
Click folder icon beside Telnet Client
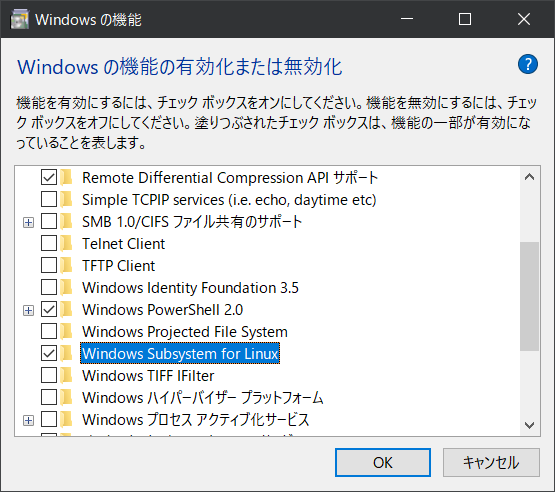point(66,244)
